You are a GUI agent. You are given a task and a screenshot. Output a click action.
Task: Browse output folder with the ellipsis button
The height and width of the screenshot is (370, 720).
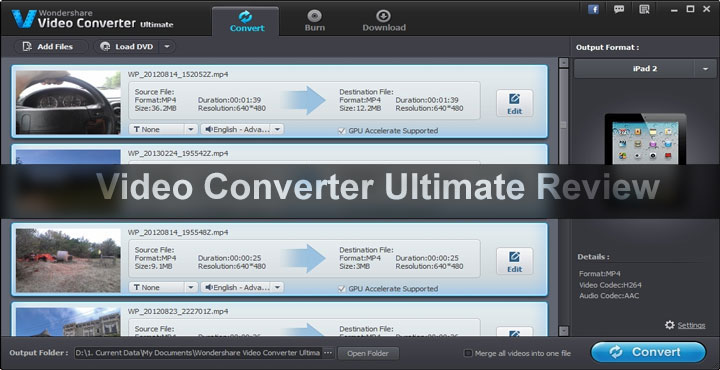point(328,353)
